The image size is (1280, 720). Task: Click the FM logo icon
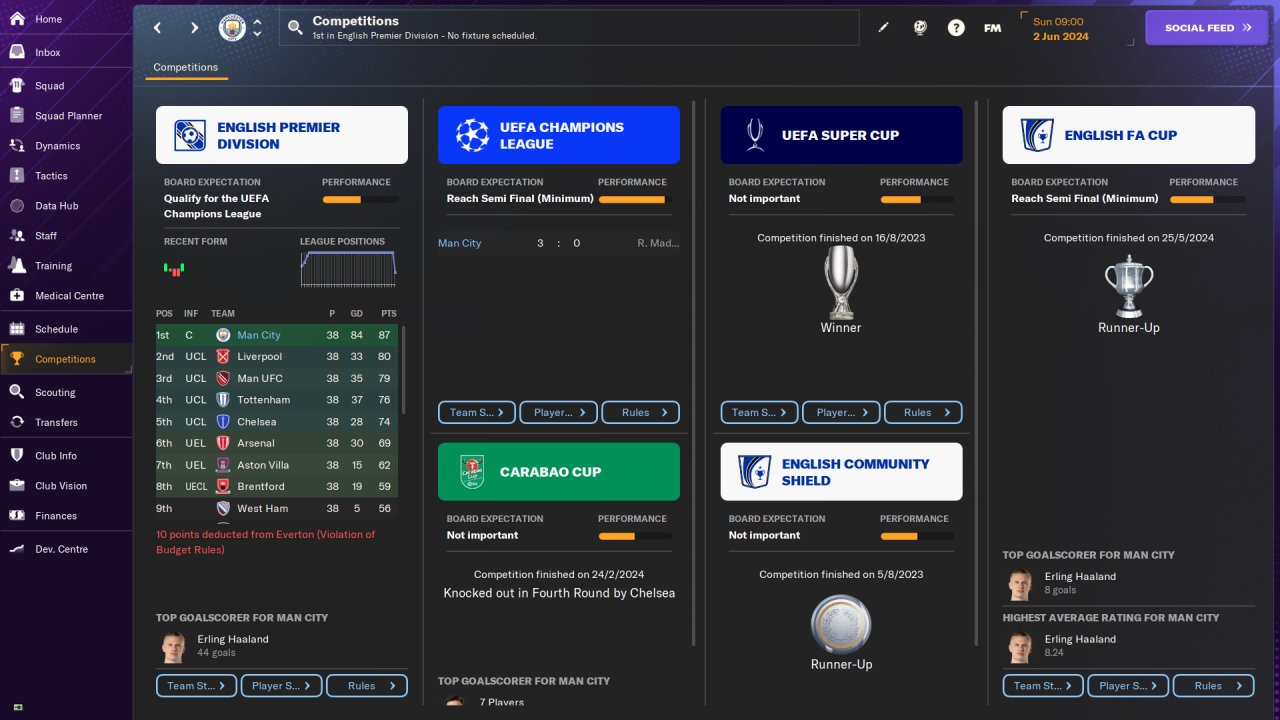coord(992,28)
